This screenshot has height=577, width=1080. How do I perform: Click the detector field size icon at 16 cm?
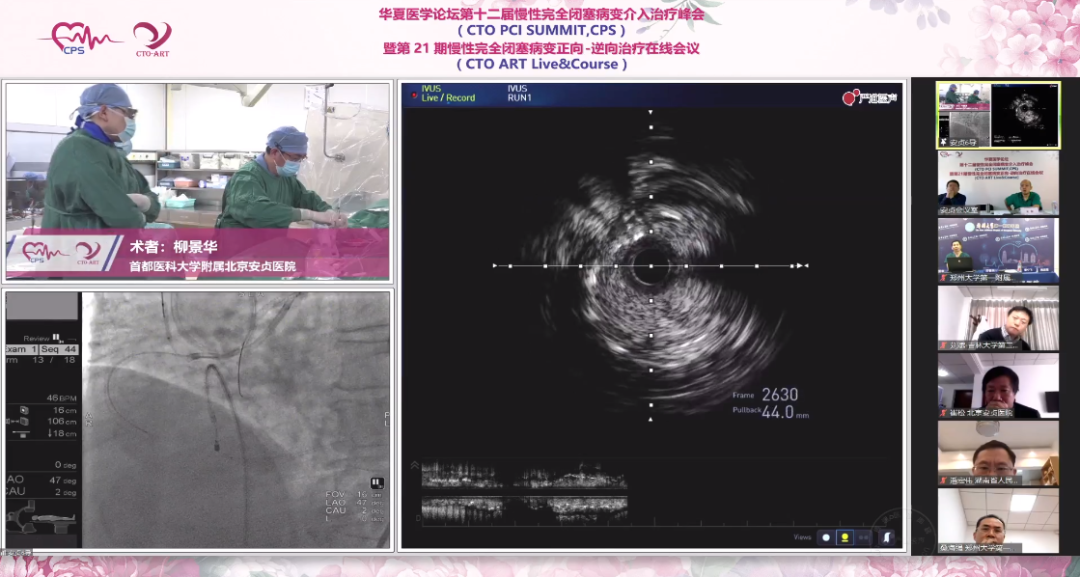pos(24,410)
